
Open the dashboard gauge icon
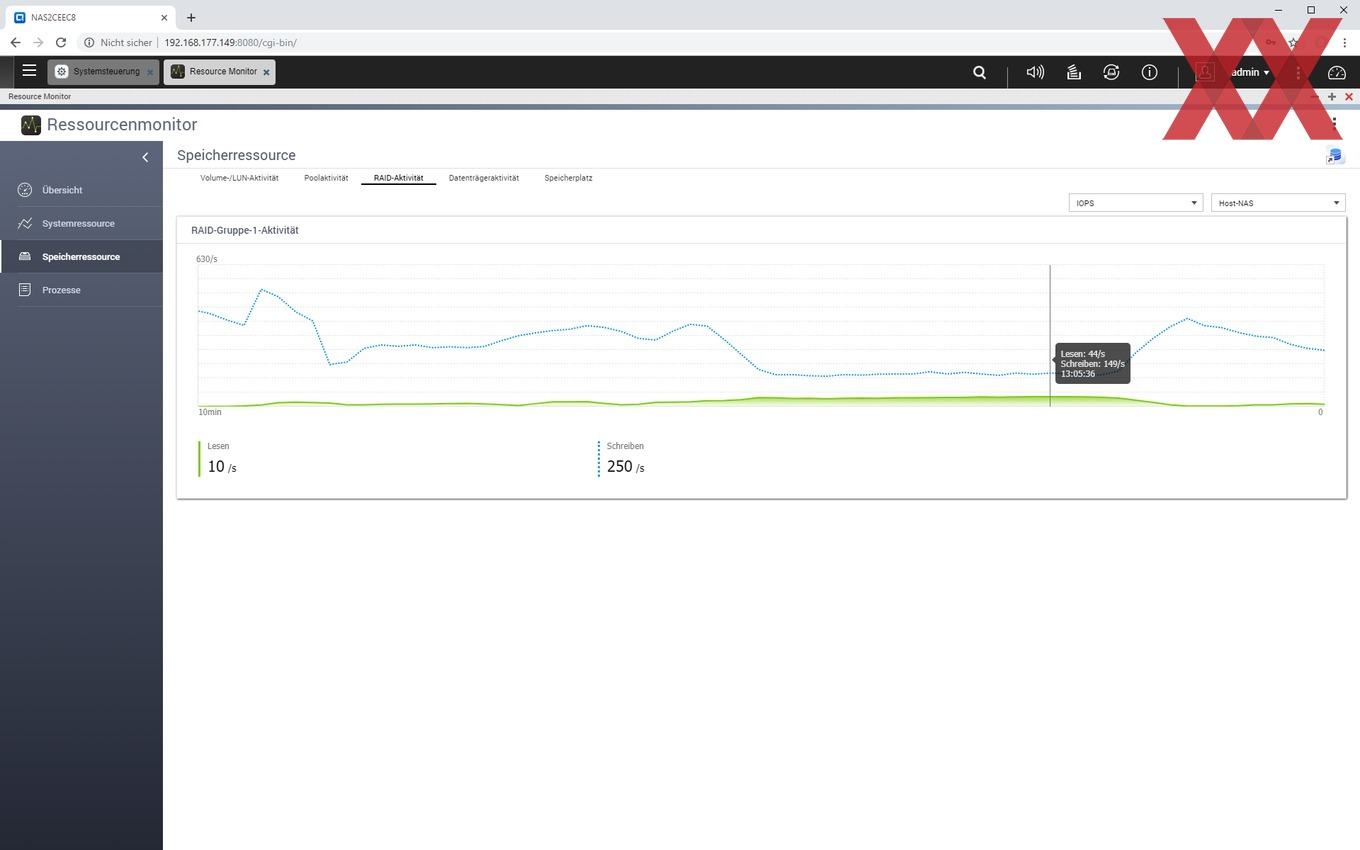1337,72
